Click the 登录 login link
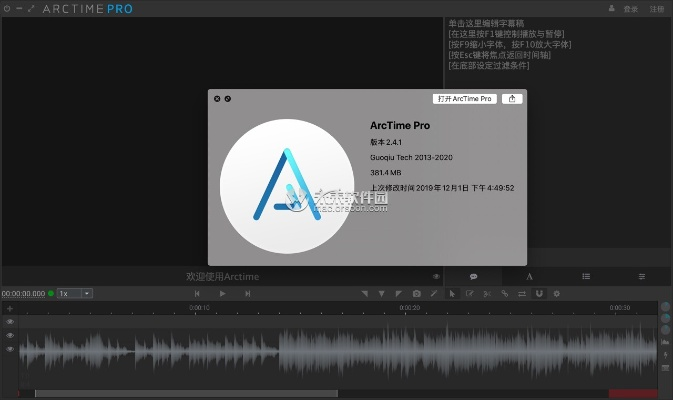The height and width of the screenshot is (400, 673). [x=631, y=9]
